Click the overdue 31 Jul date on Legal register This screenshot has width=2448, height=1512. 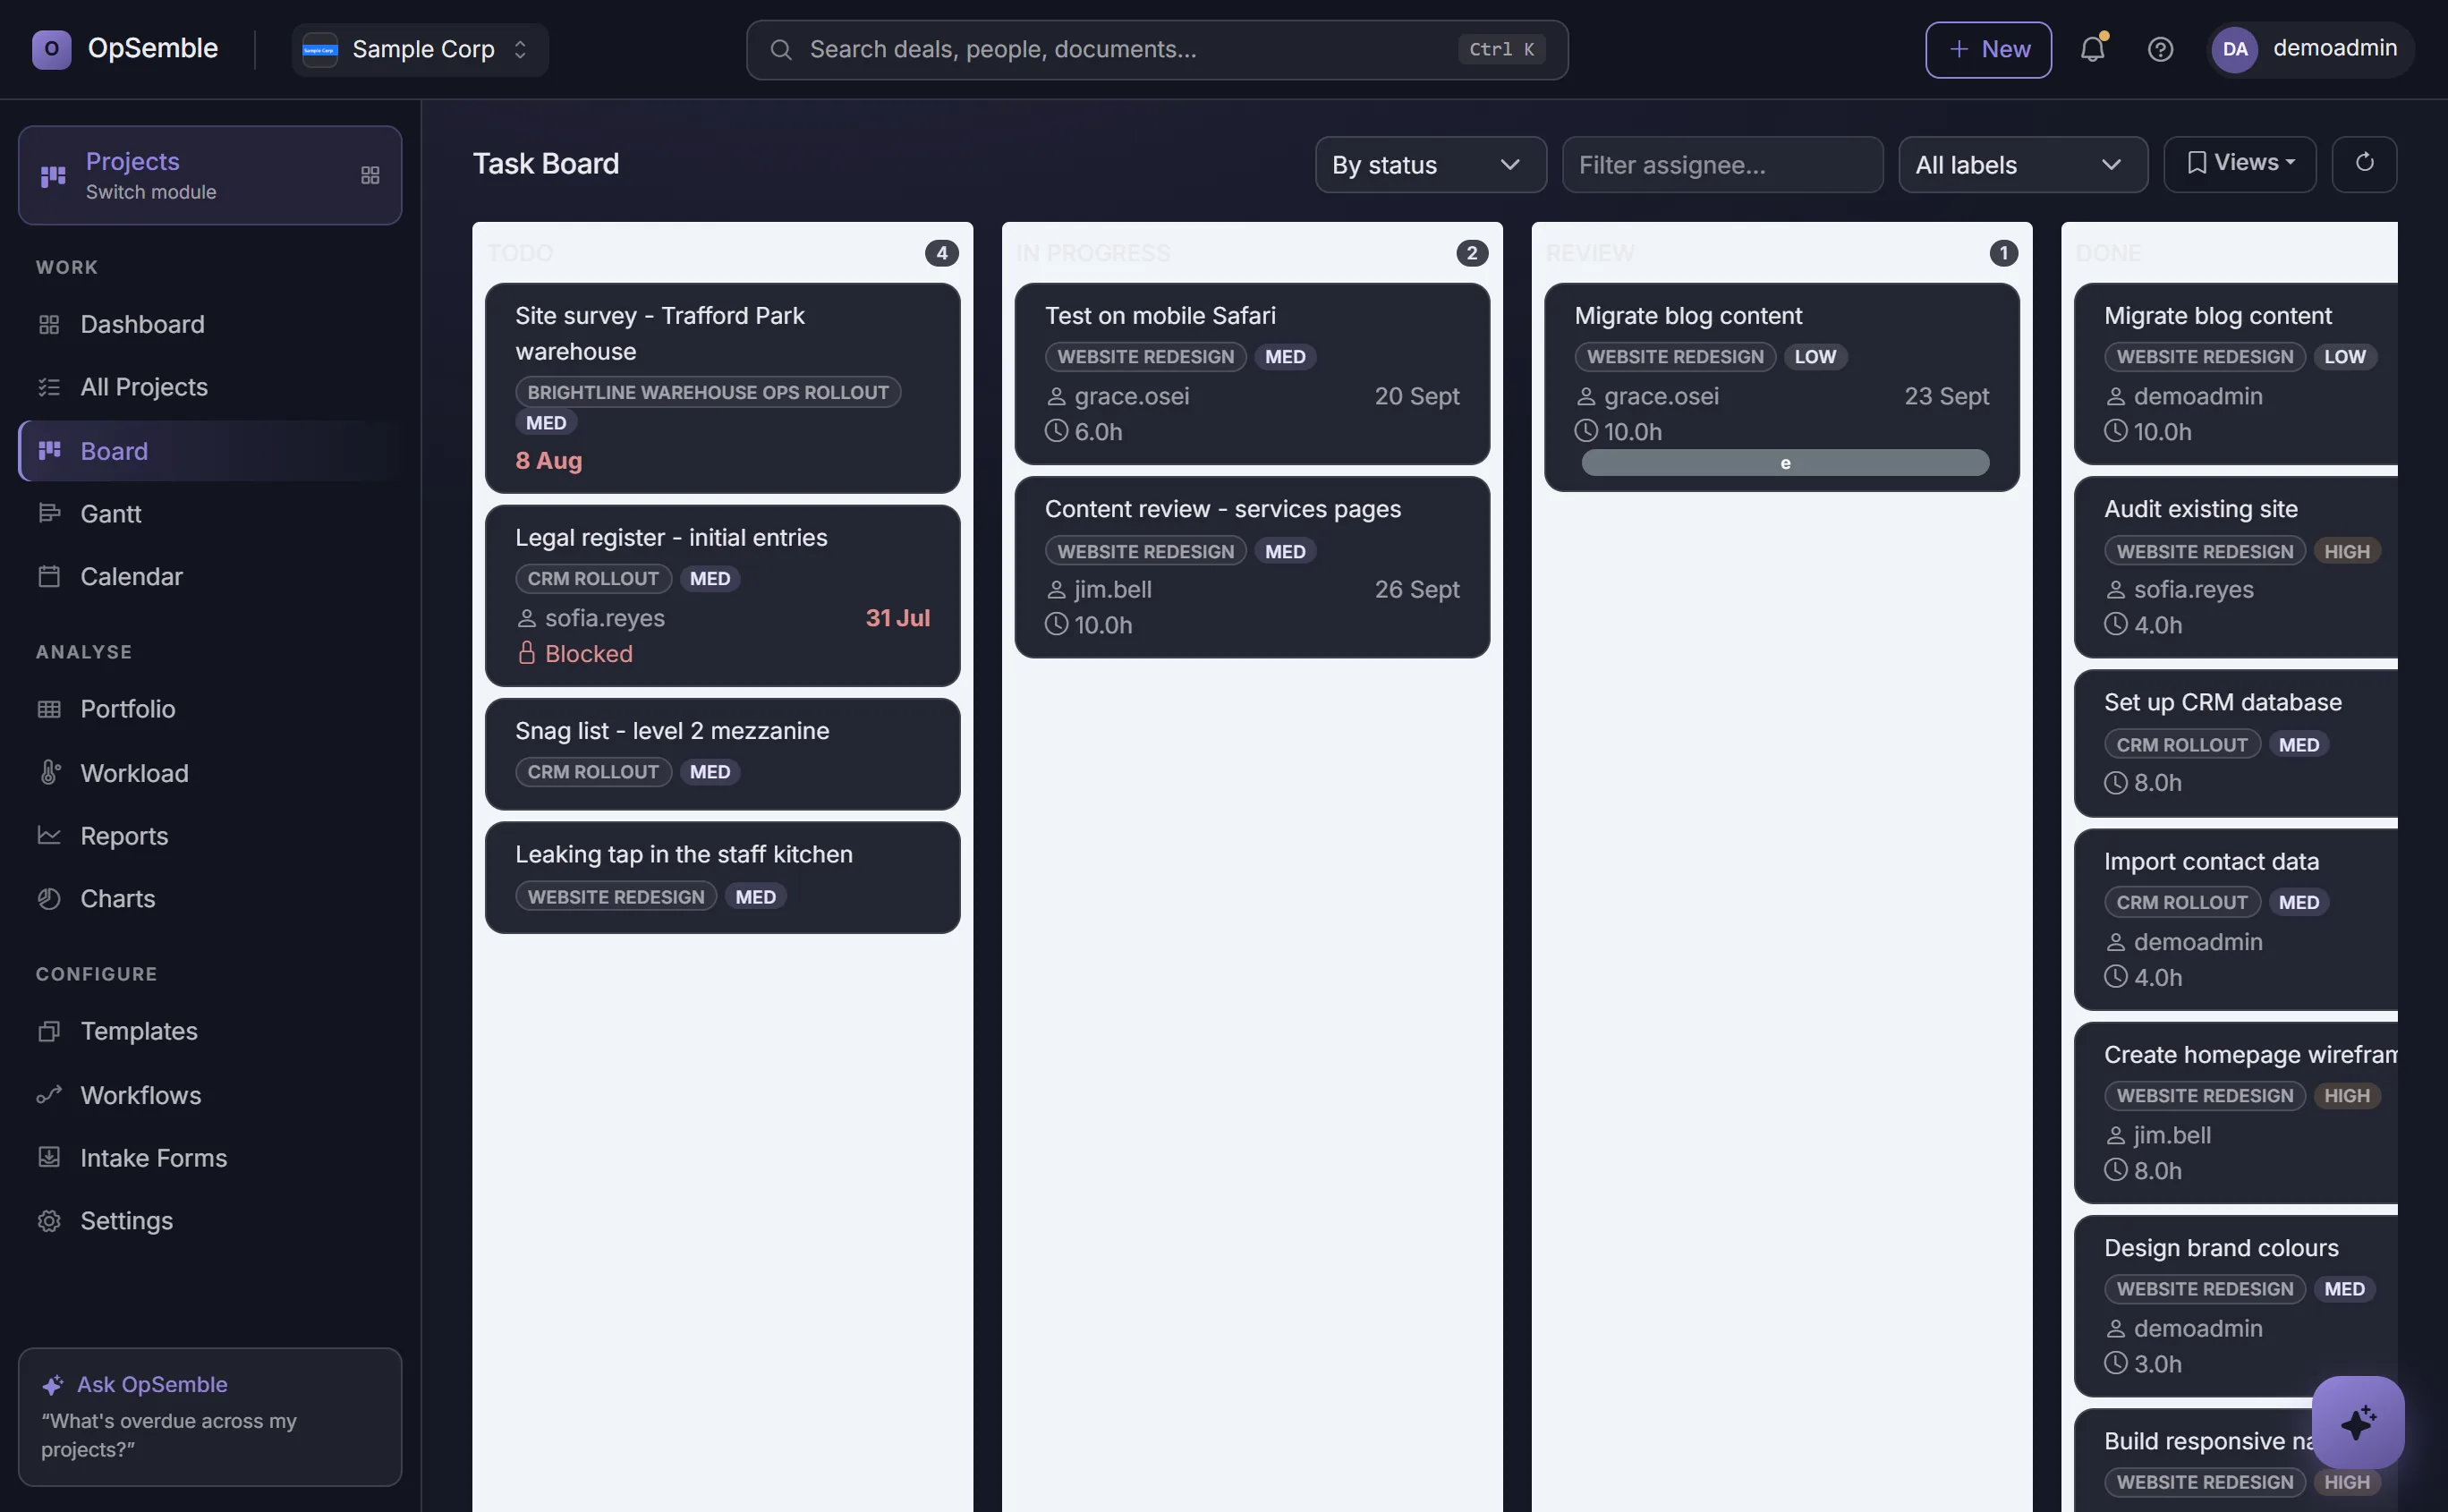[x=897, y=618]
